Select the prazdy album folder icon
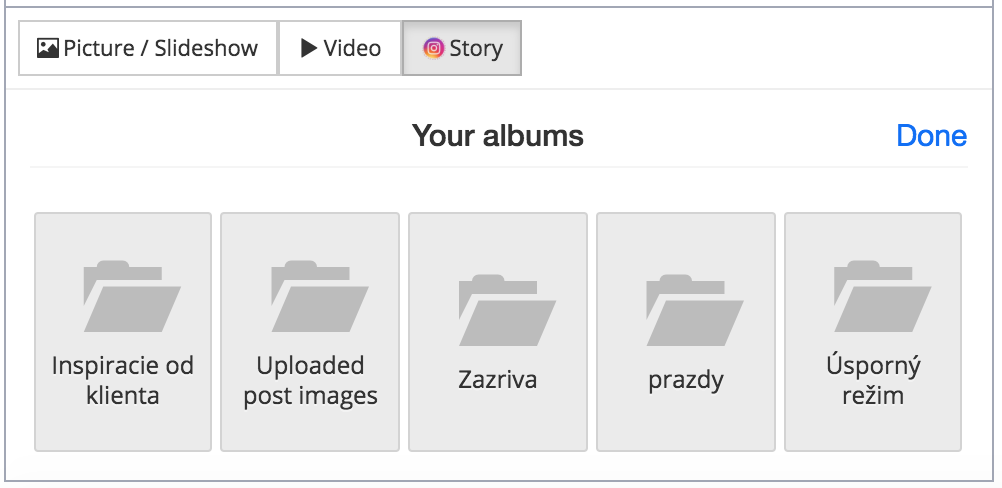This screenshot has width=1002, height=488. pyautogui.click(x=695, y=310)
